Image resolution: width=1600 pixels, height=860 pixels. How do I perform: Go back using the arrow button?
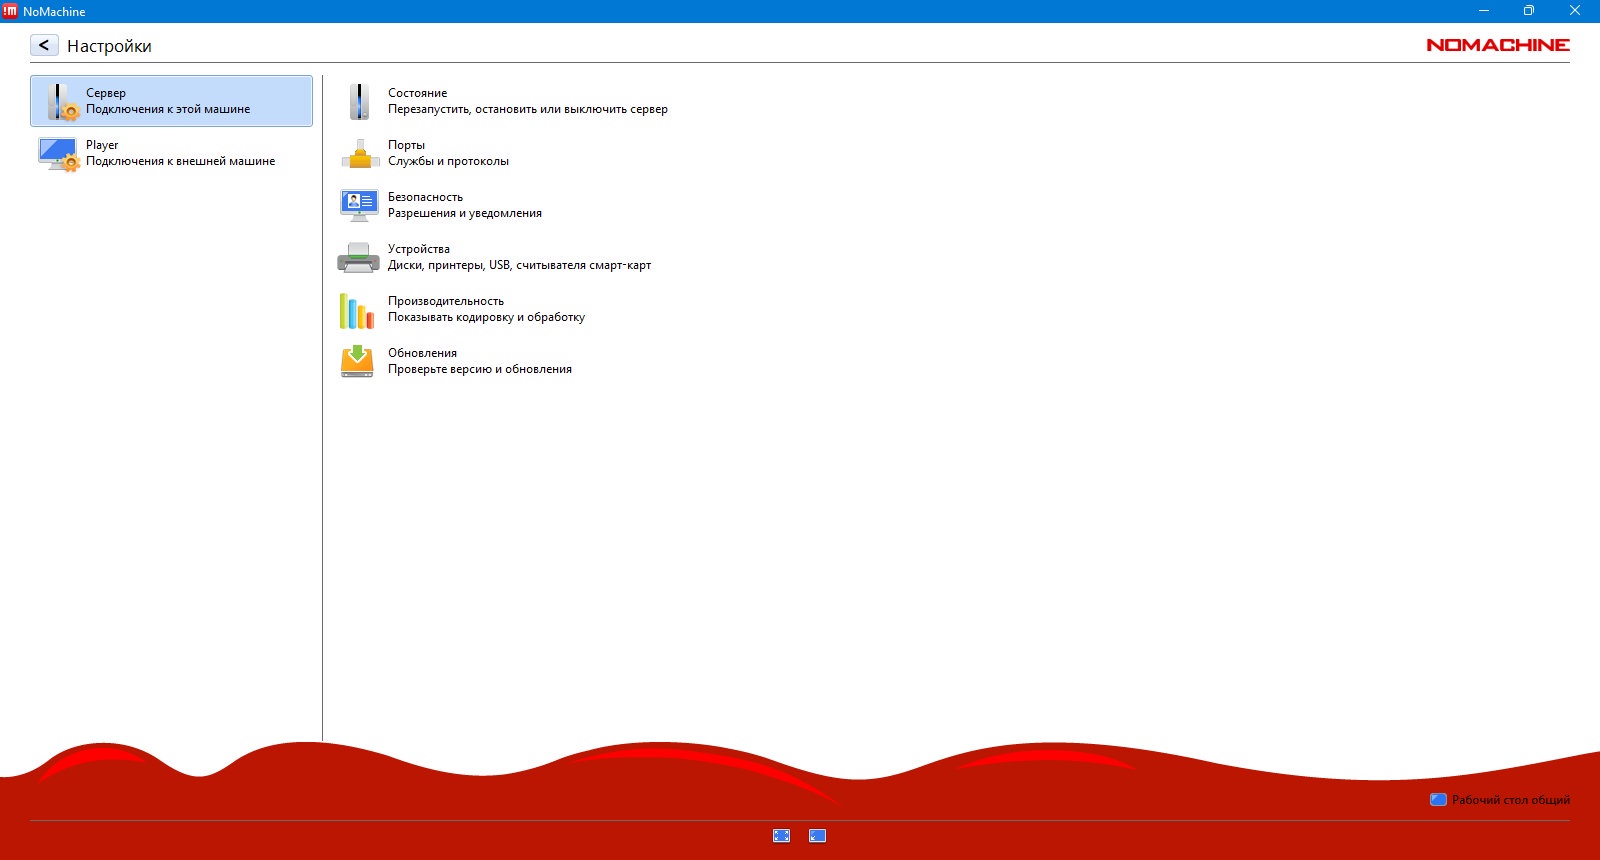tap(44, 45)
